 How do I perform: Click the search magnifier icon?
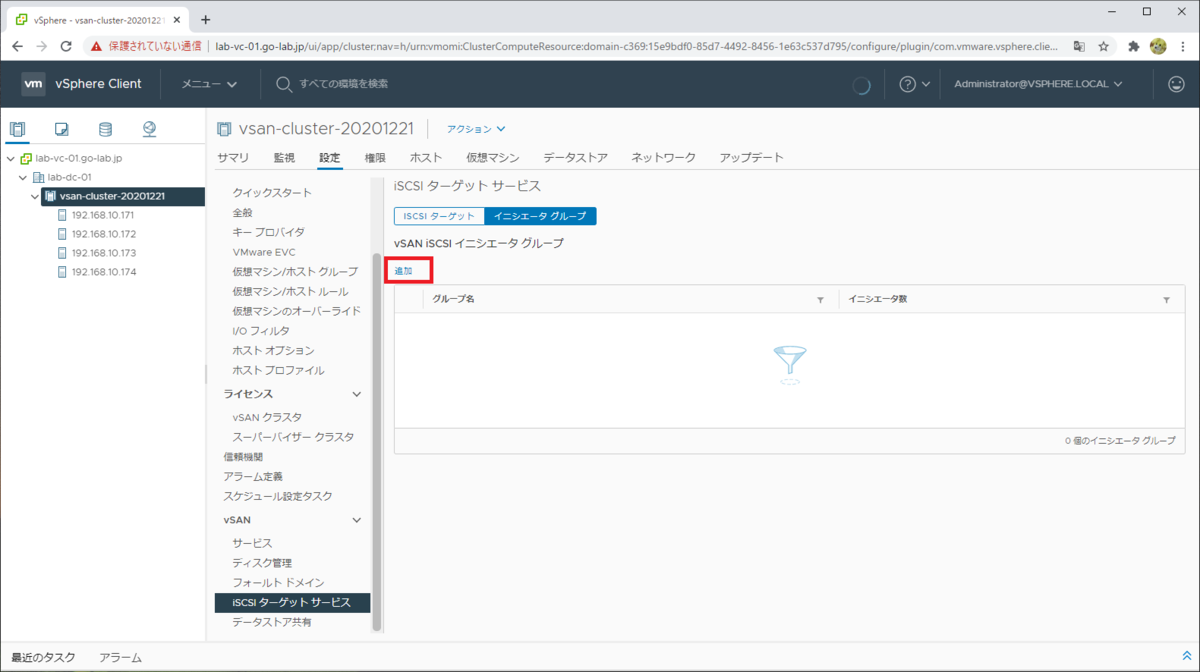[x=284, y=84]
